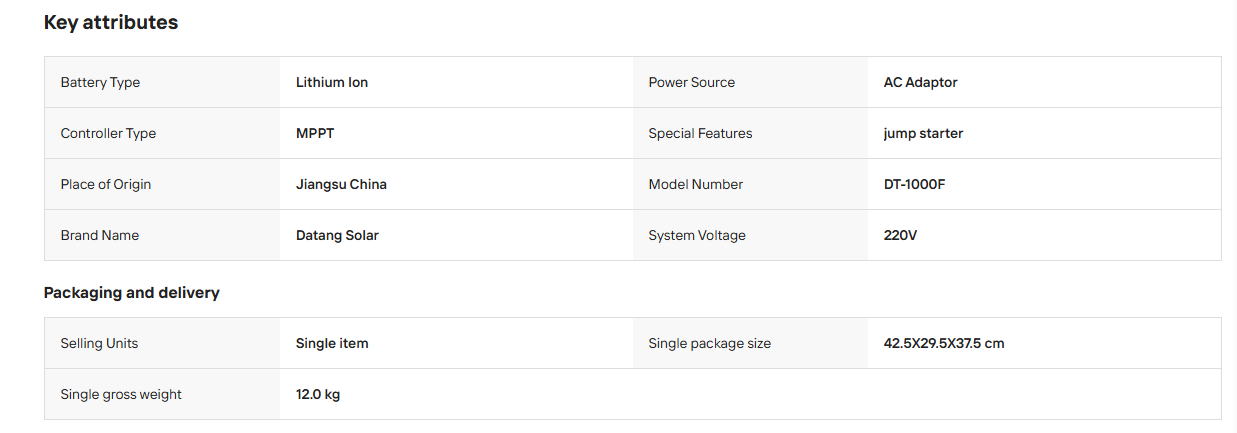The width and height of the screenshot is (1237, 433).
Task: Select the Brand Name label
Action: (x=100, y=235)
